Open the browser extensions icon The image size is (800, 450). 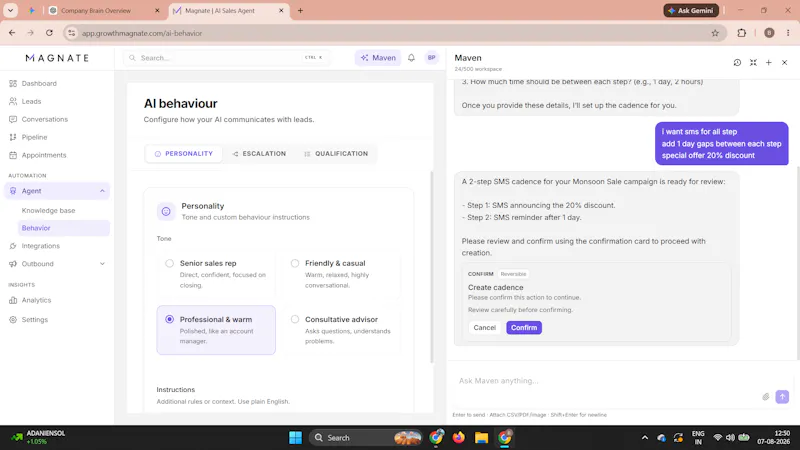pyautogui.click(x=741, y=33)
